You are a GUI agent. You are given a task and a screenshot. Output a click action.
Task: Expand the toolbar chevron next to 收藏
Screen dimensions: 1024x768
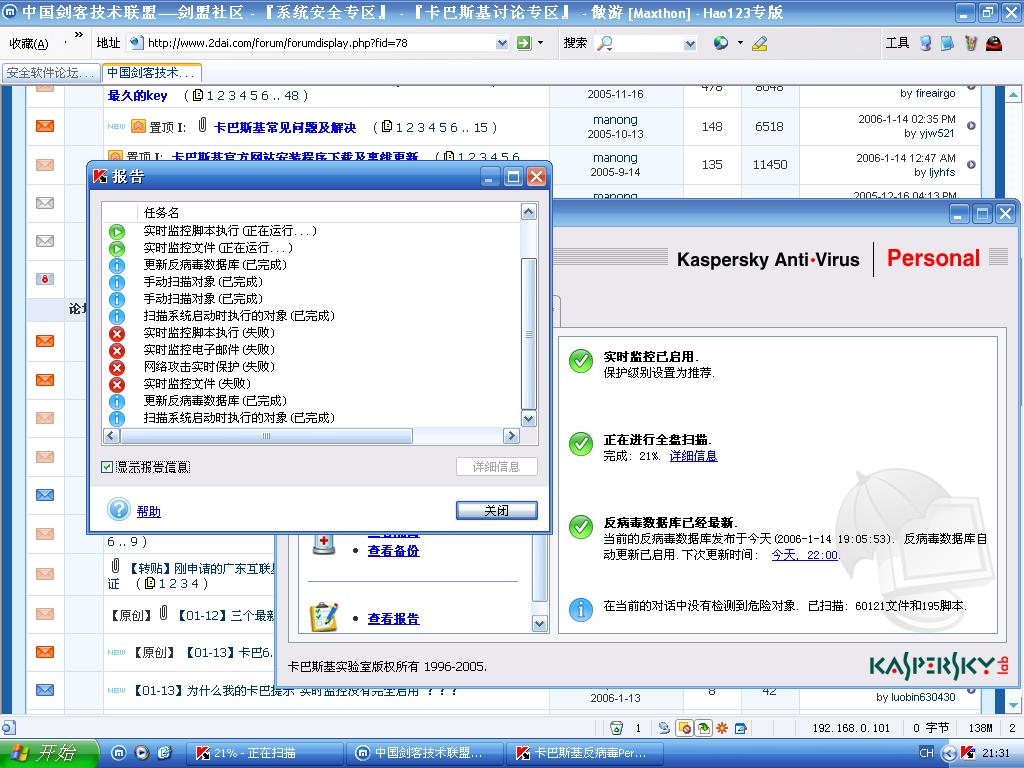[79, 35]
